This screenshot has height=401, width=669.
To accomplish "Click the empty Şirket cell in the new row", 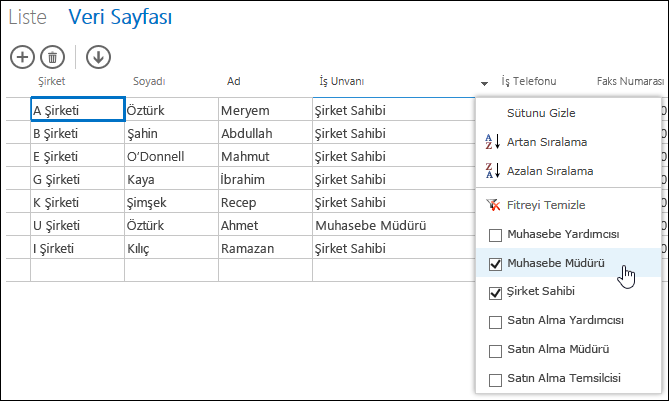I will click(x=78, y=270).
